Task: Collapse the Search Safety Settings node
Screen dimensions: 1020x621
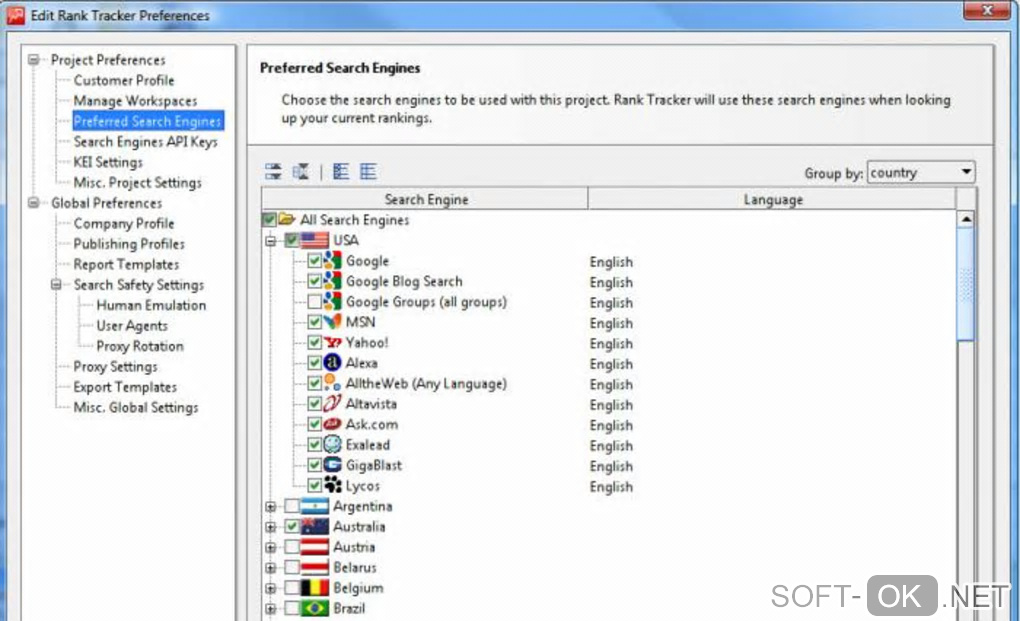Action: tap(57, 285)
